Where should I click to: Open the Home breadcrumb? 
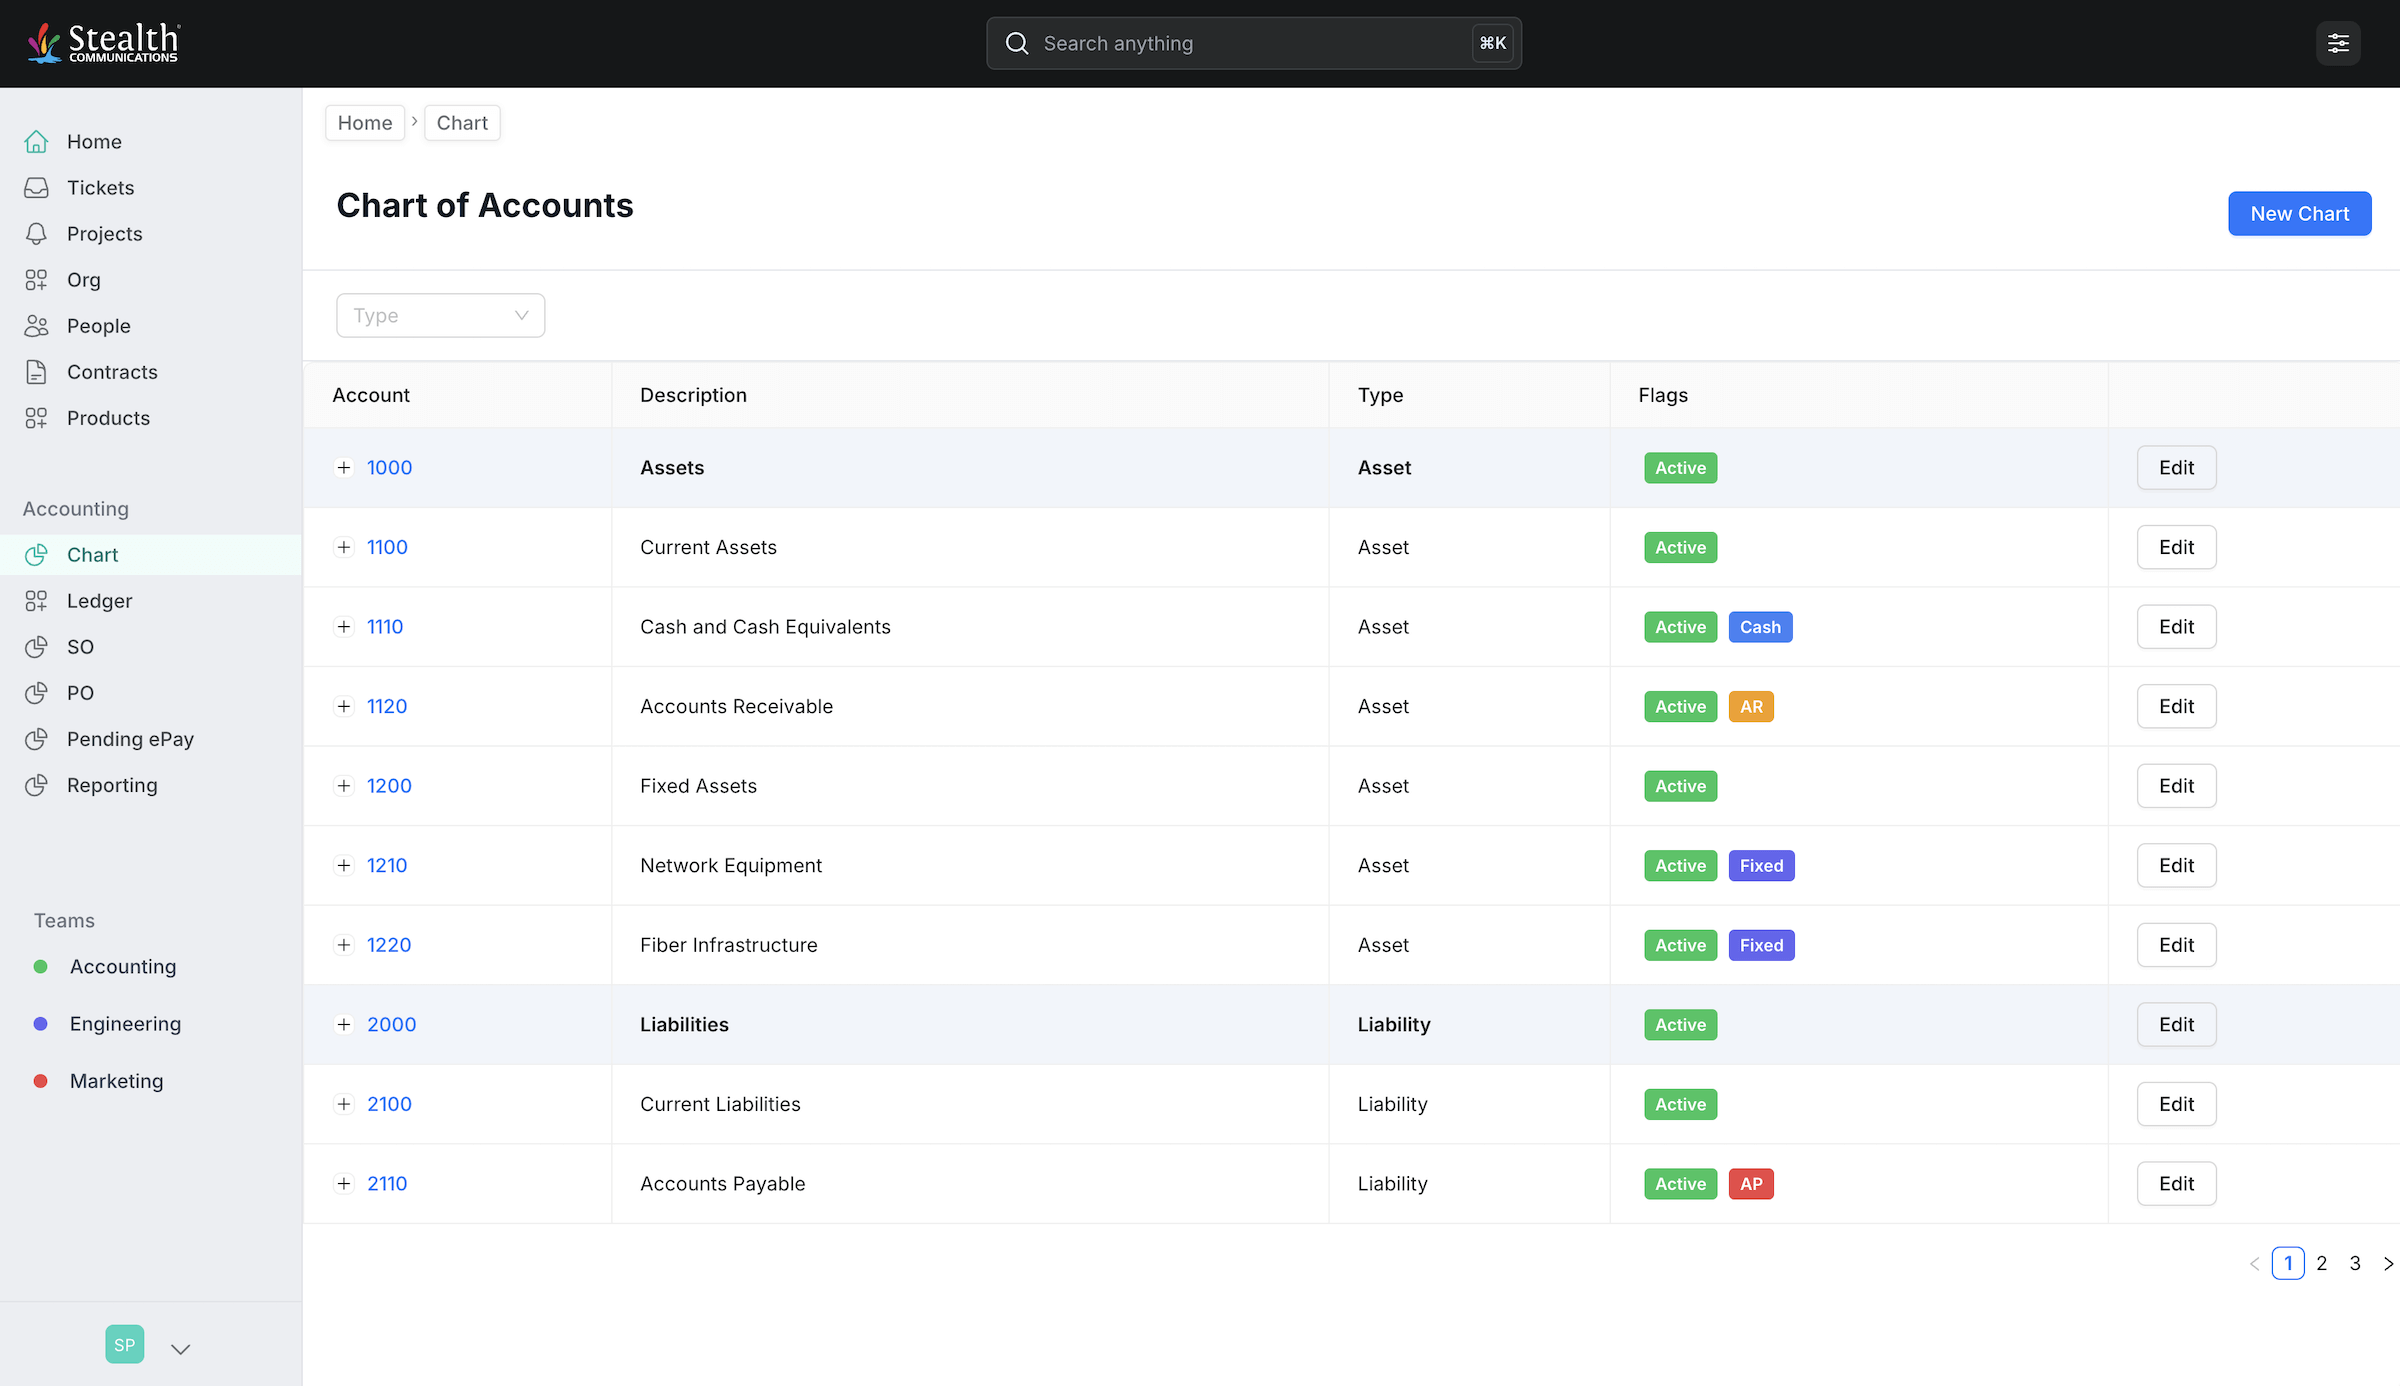pos(364,122)
